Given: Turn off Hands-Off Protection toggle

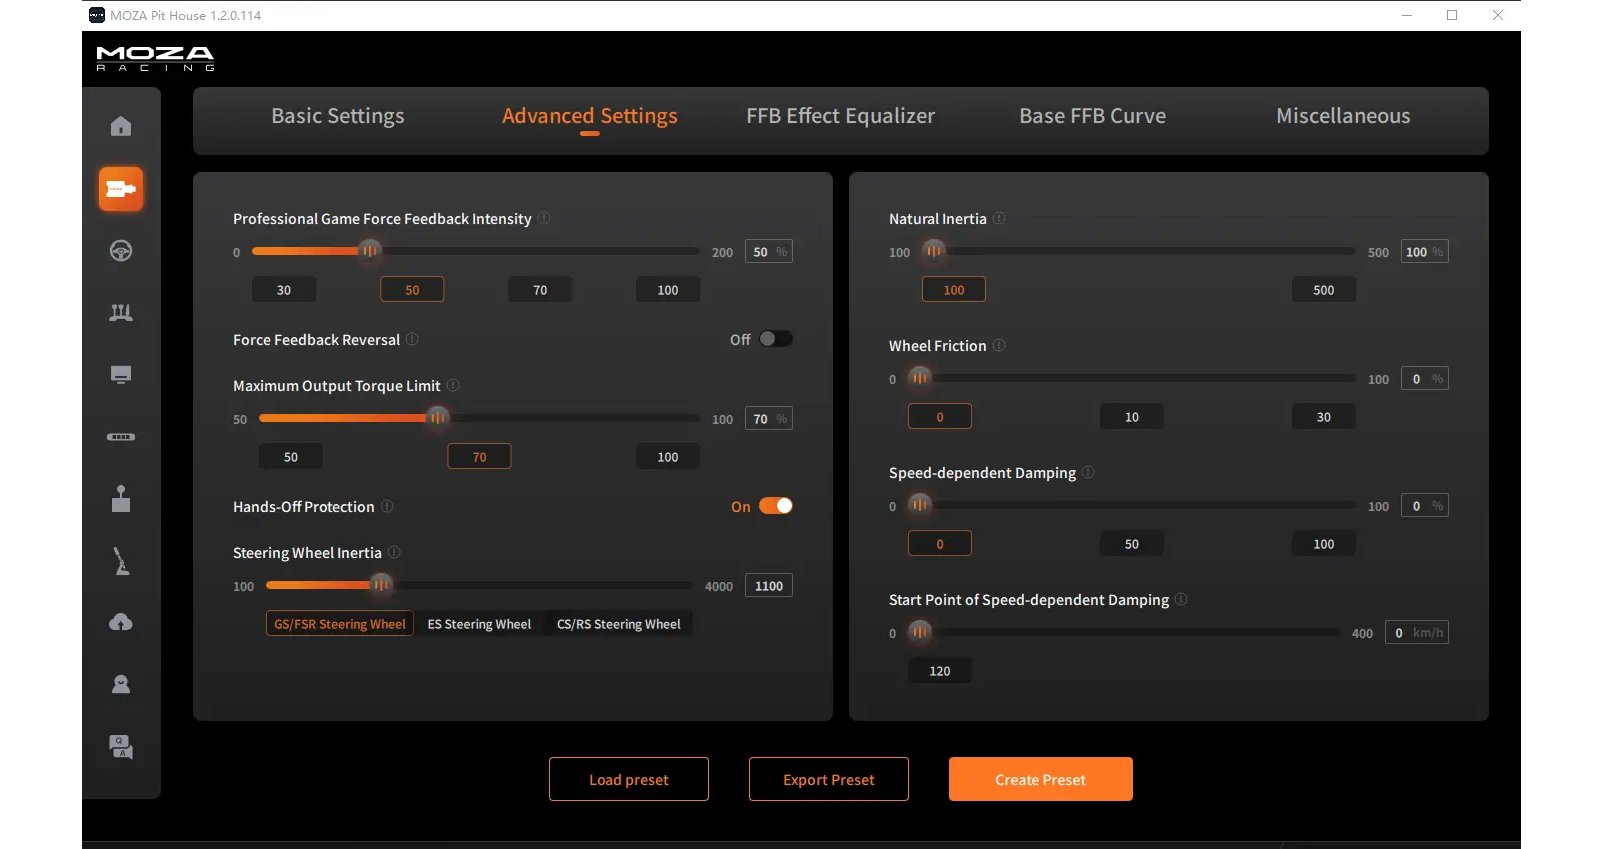Looking at the screenshot, I should click(775, 506).
